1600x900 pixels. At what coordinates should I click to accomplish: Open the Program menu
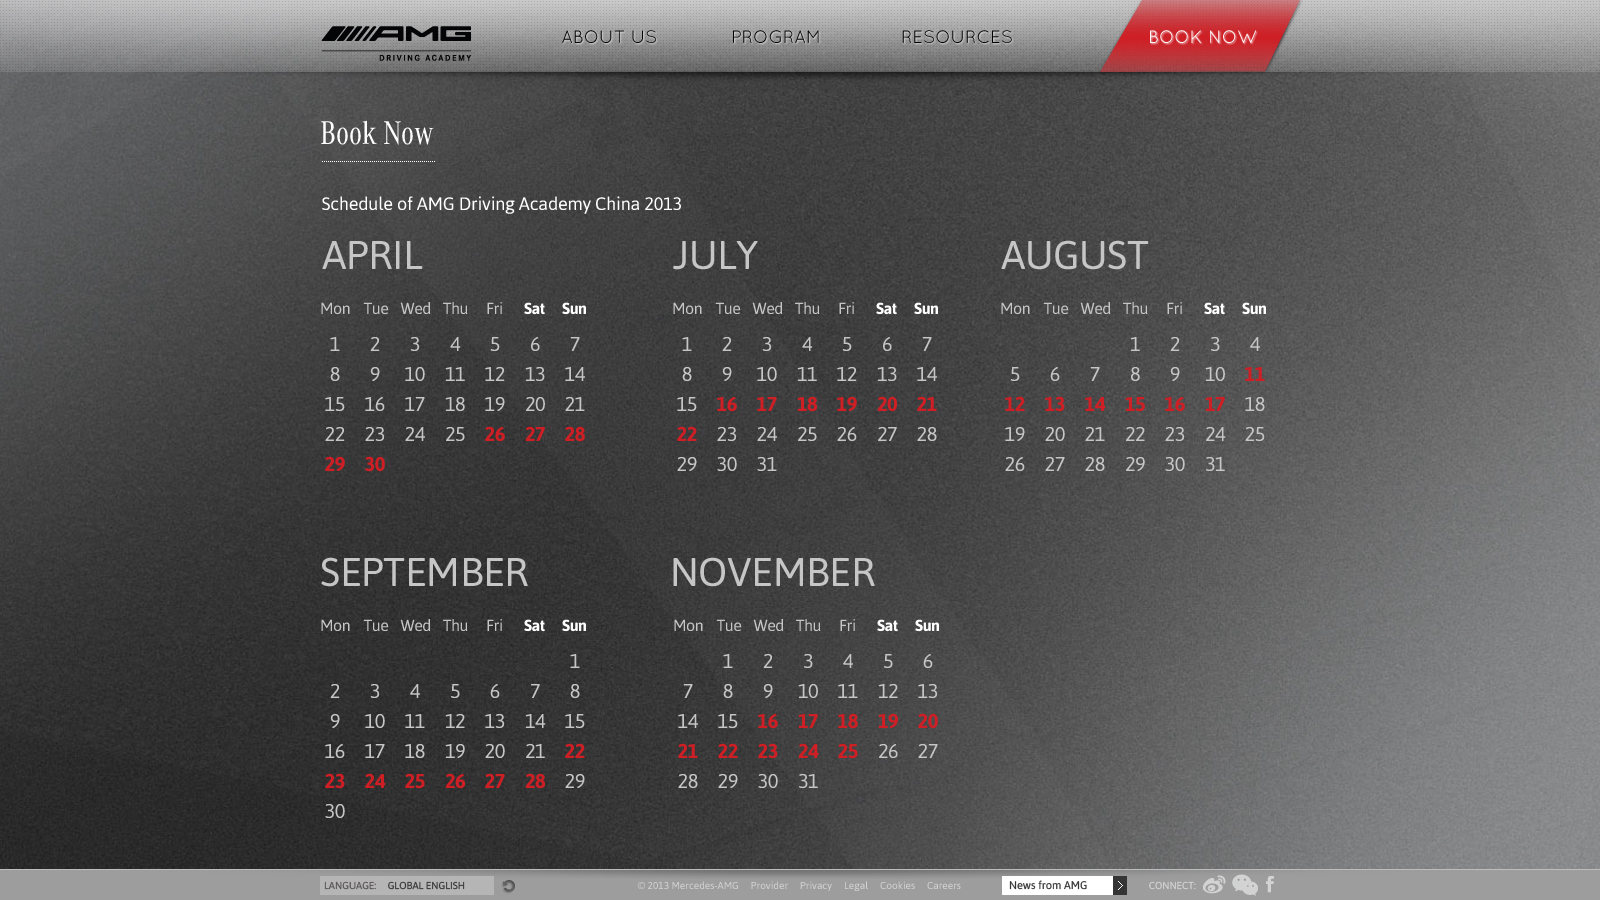coord(775,37)
